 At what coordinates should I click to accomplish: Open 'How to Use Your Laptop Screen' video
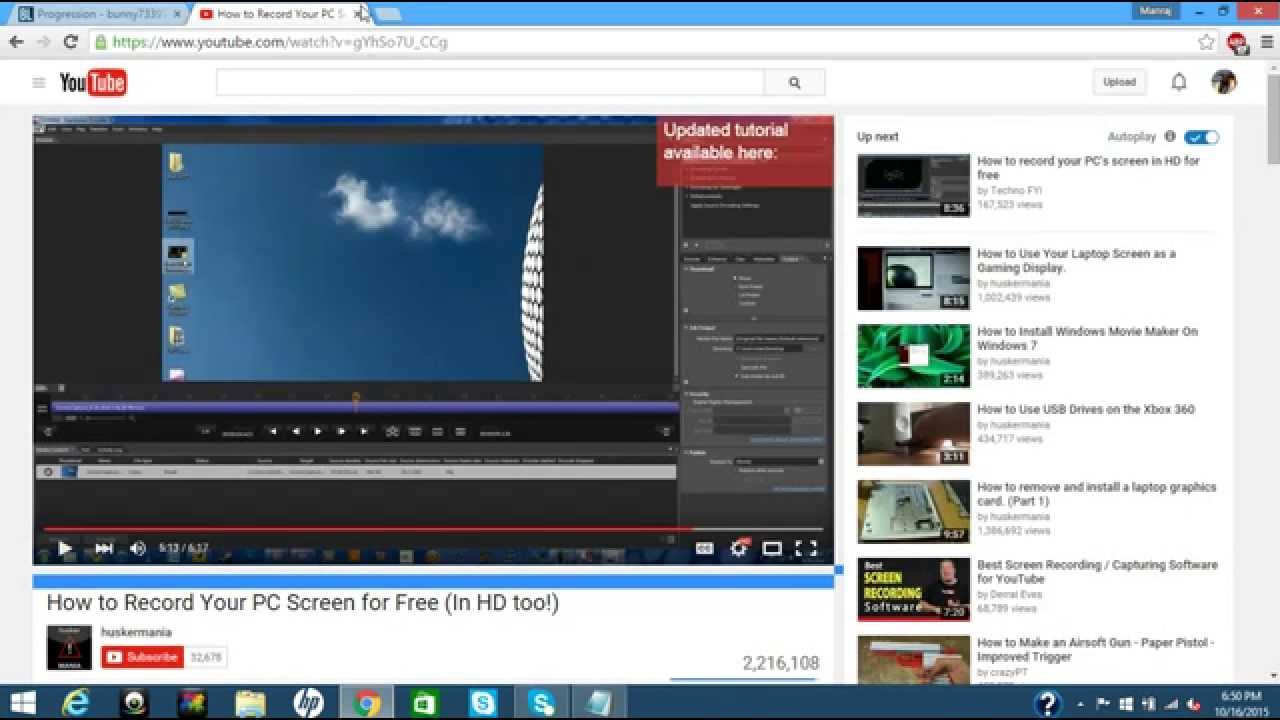coord(1076,261)
